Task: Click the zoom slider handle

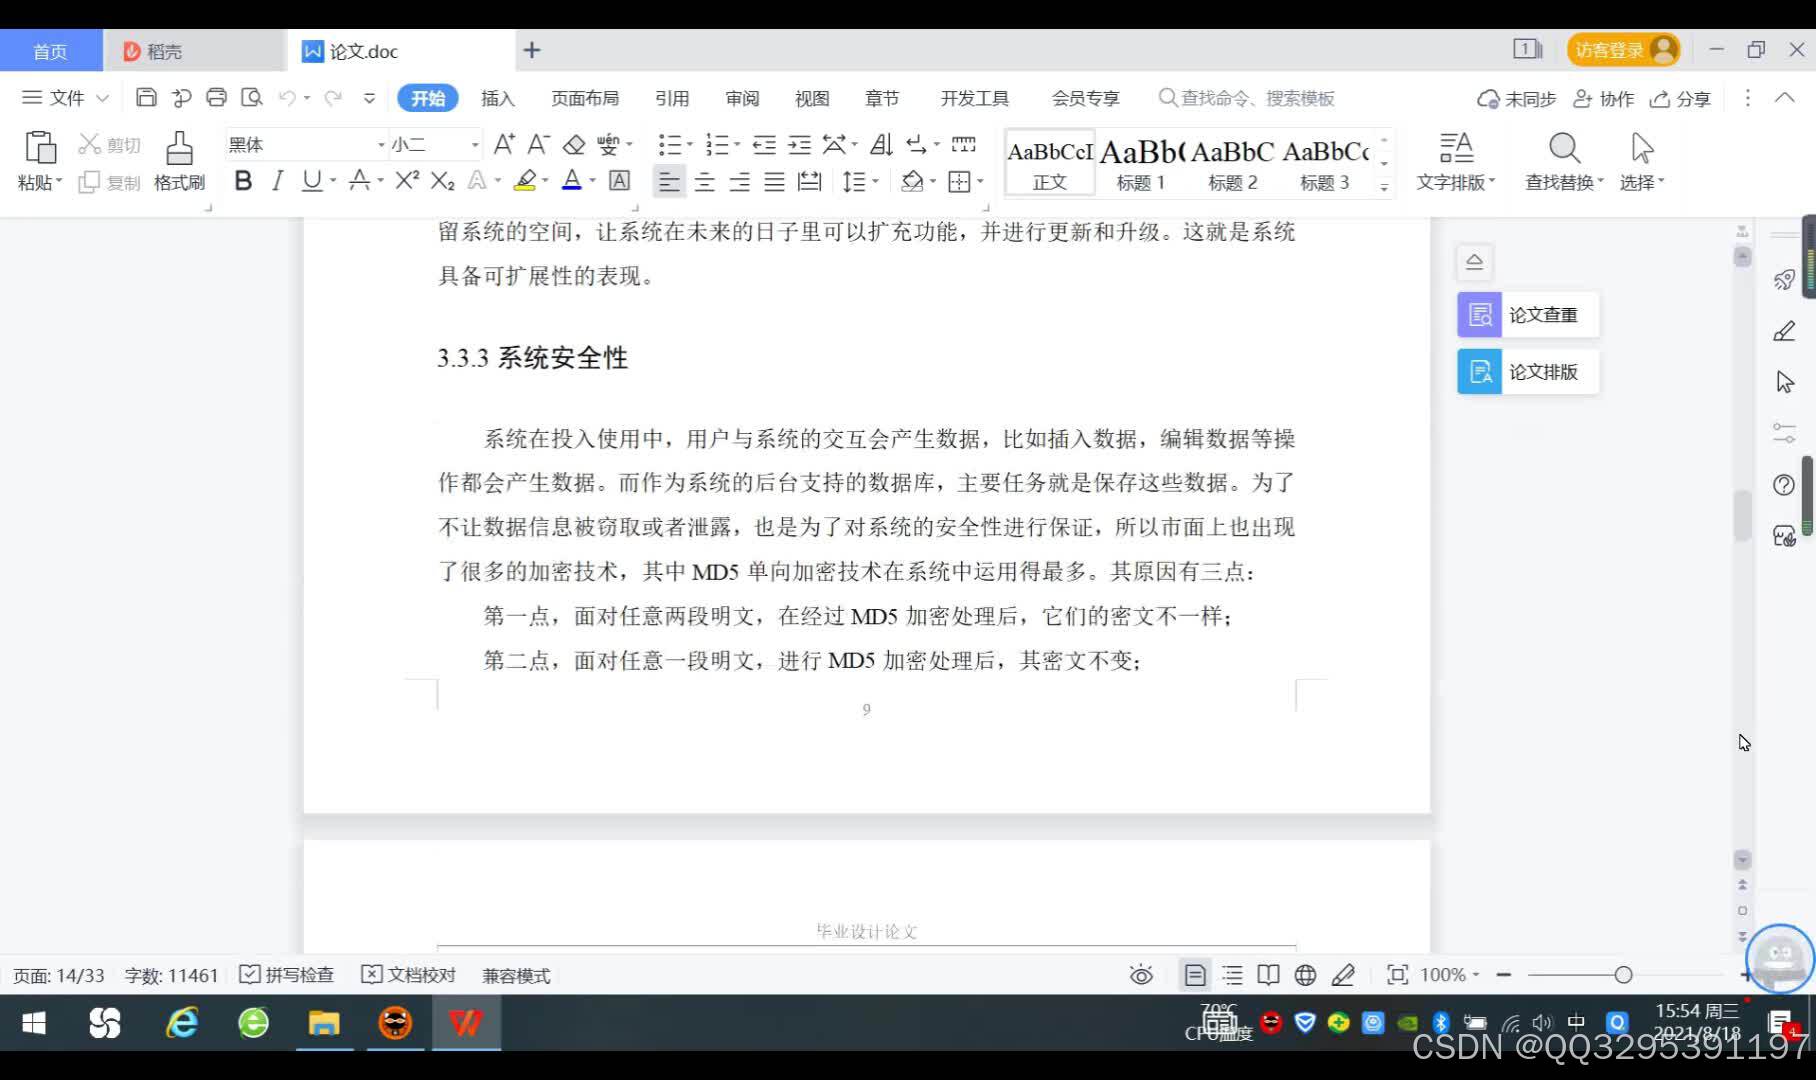Action: click(x=1623, y=975)
